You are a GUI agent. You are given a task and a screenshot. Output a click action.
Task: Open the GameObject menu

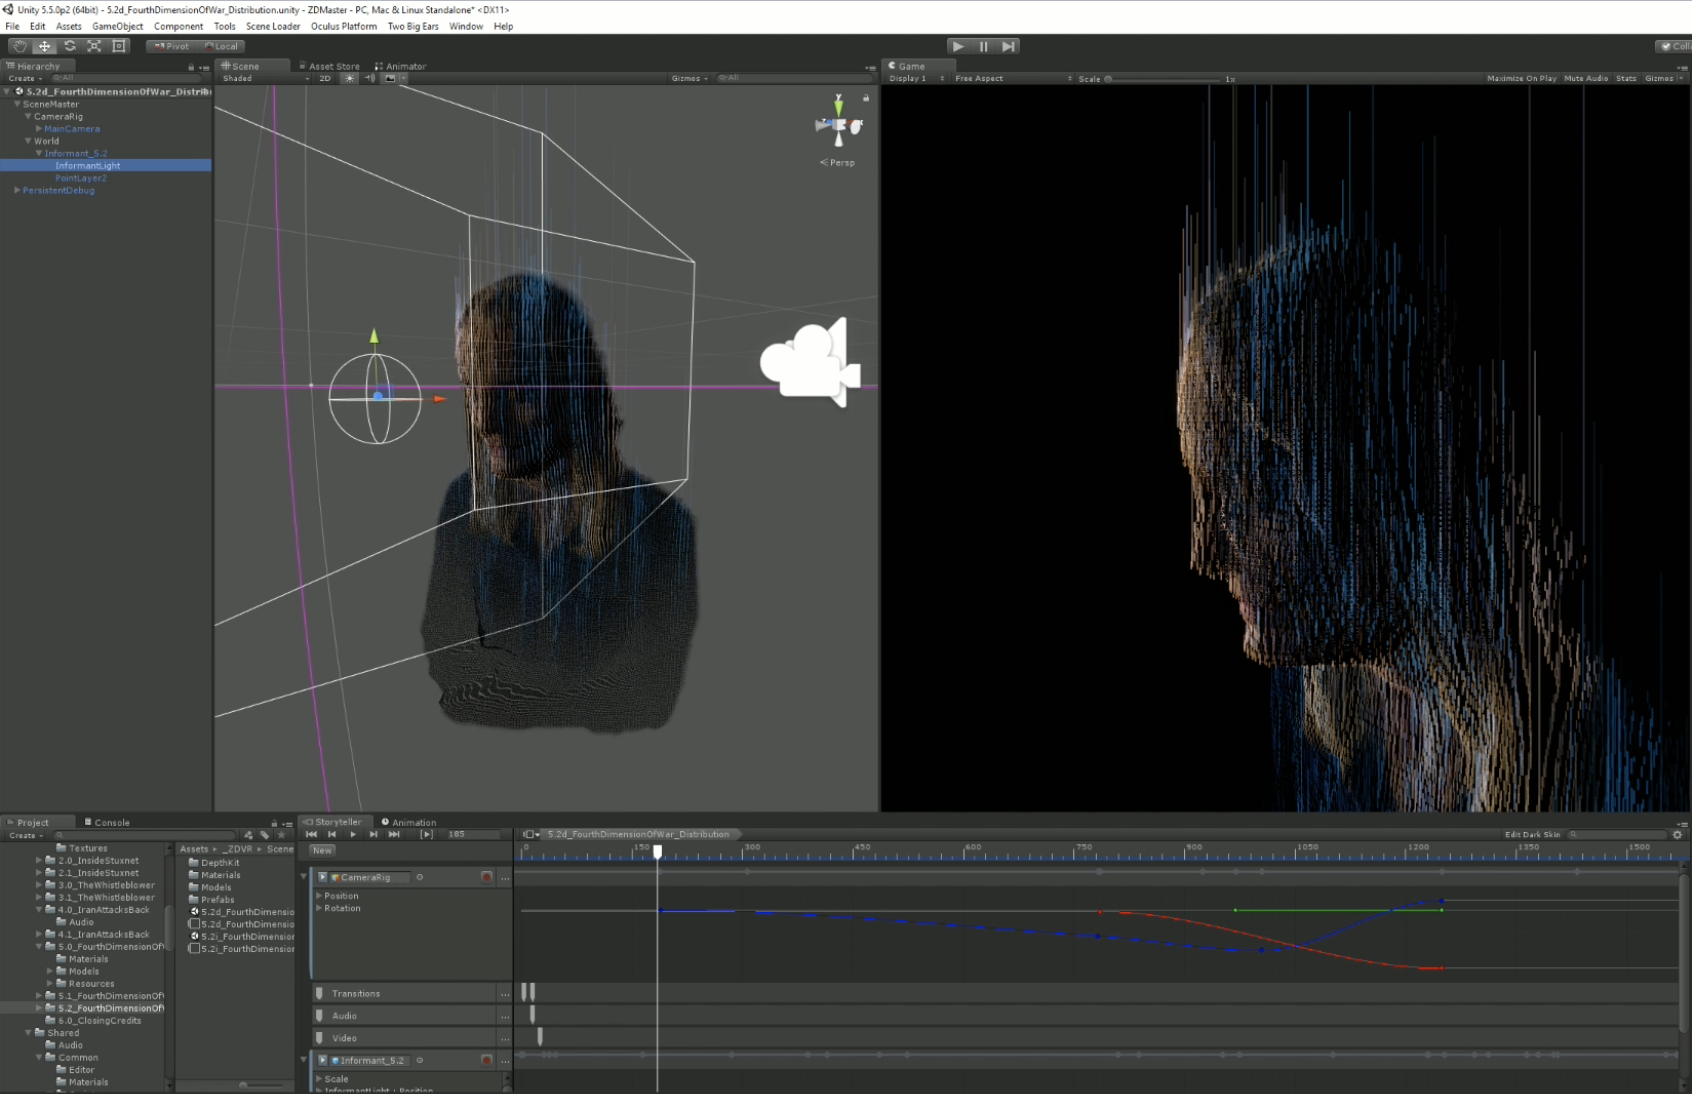(x=117, y=26)
